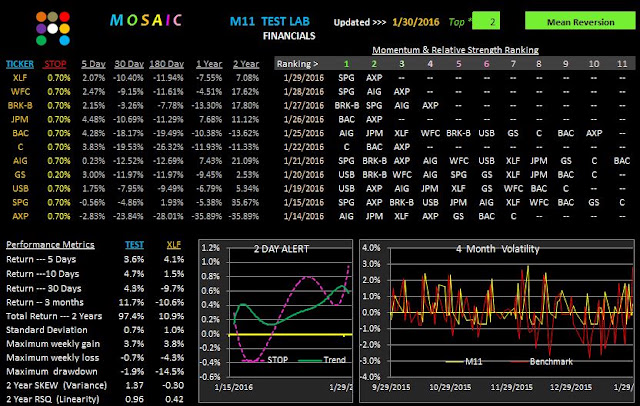Click the white center dot in logo
Image resolution: width=640 pixels, height=406 pixels.
53,29
